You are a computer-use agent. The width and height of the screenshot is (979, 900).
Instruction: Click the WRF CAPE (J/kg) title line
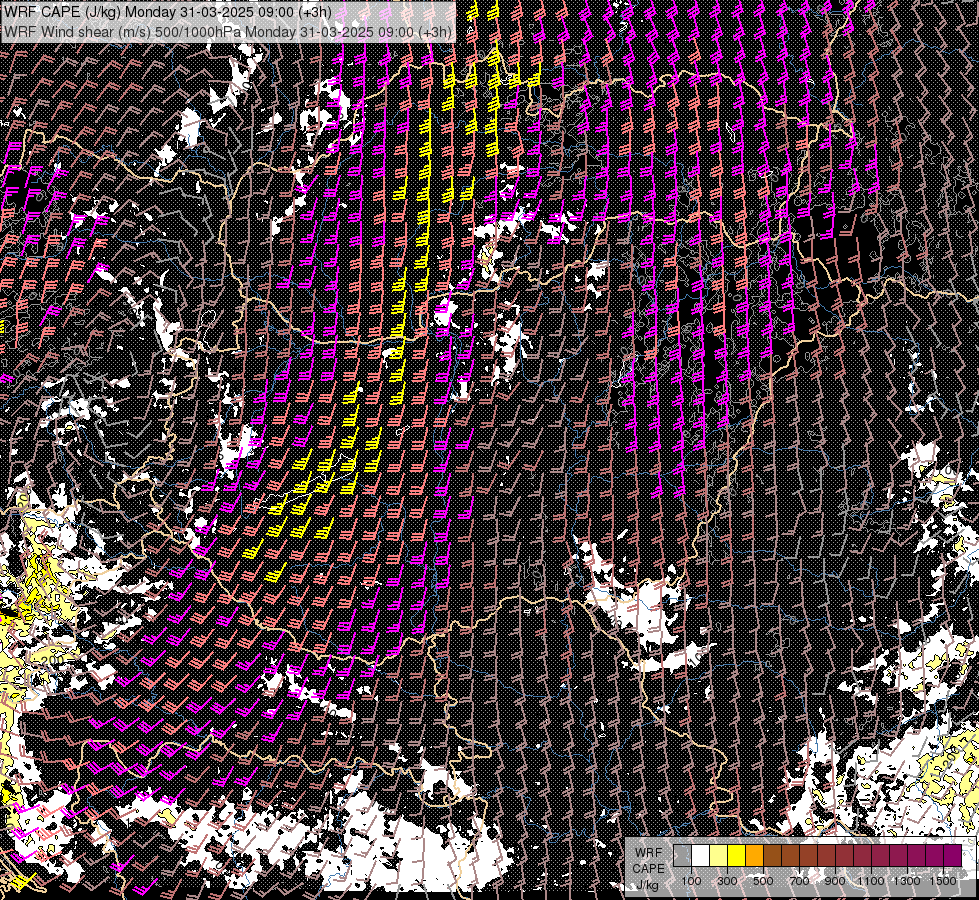click(x=167, y=12)
